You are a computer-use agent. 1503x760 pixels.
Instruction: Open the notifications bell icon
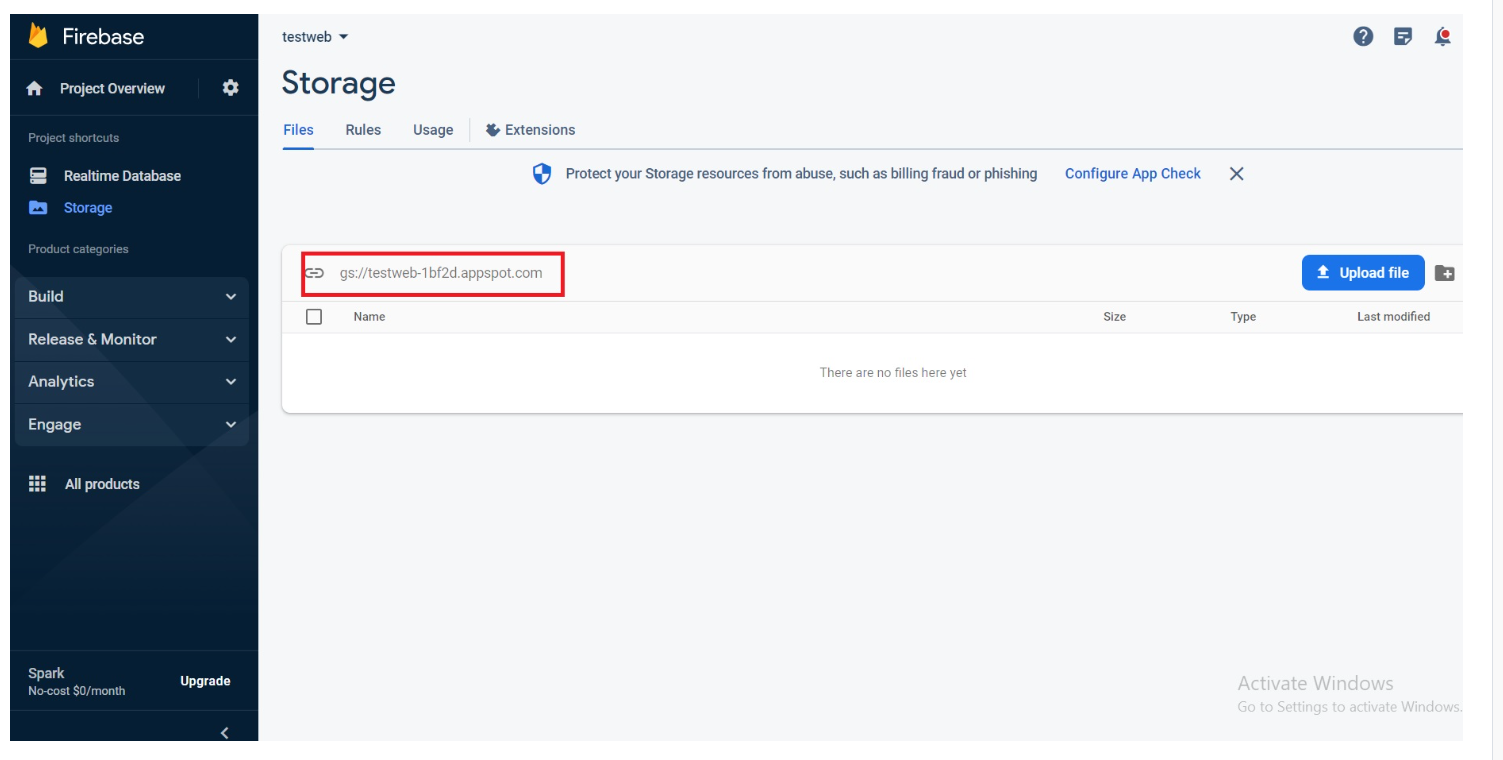click(1442, 37)
